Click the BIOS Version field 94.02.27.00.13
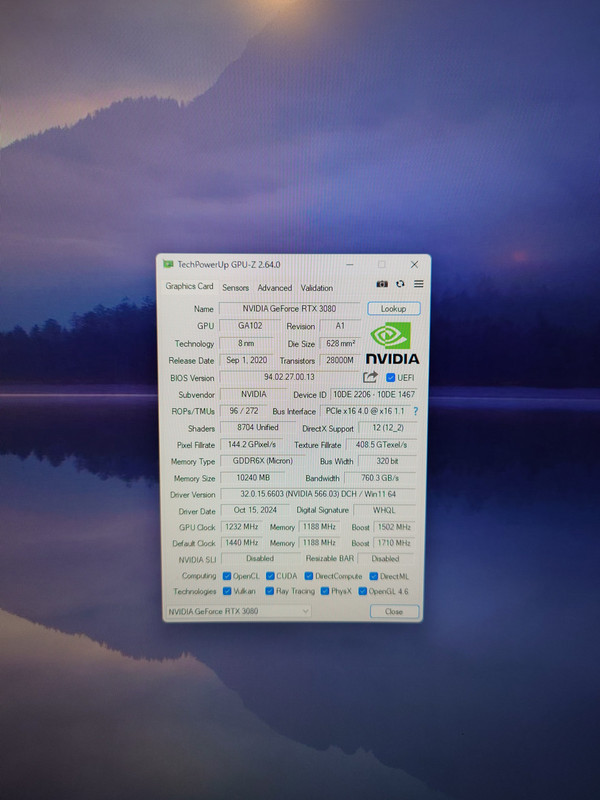The width and height of the screenshot is (600, 800). pyautogui.click(x=289, y=377)
